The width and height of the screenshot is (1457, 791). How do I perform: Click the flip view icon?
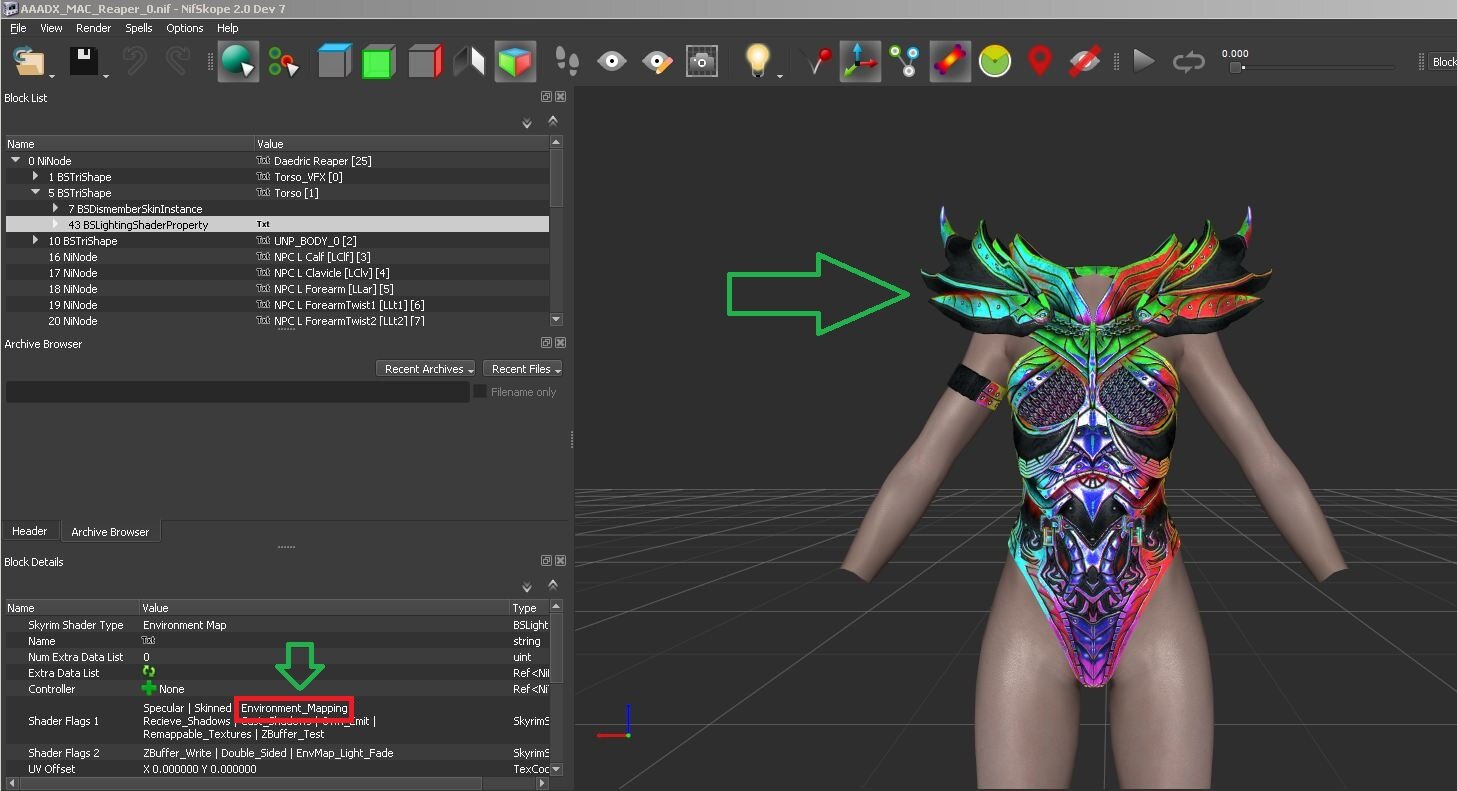click(x=469, y=62)
